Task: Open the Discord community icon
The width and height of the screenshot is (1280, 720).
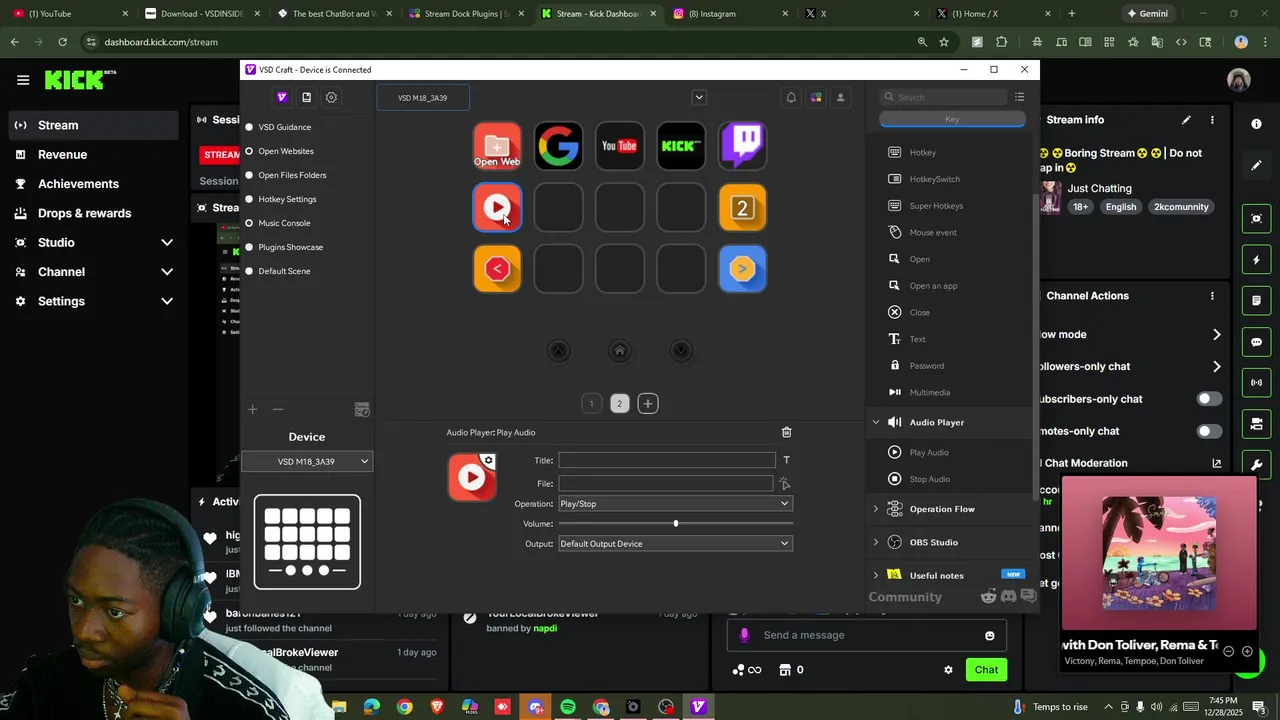Action: point(1008,596)
